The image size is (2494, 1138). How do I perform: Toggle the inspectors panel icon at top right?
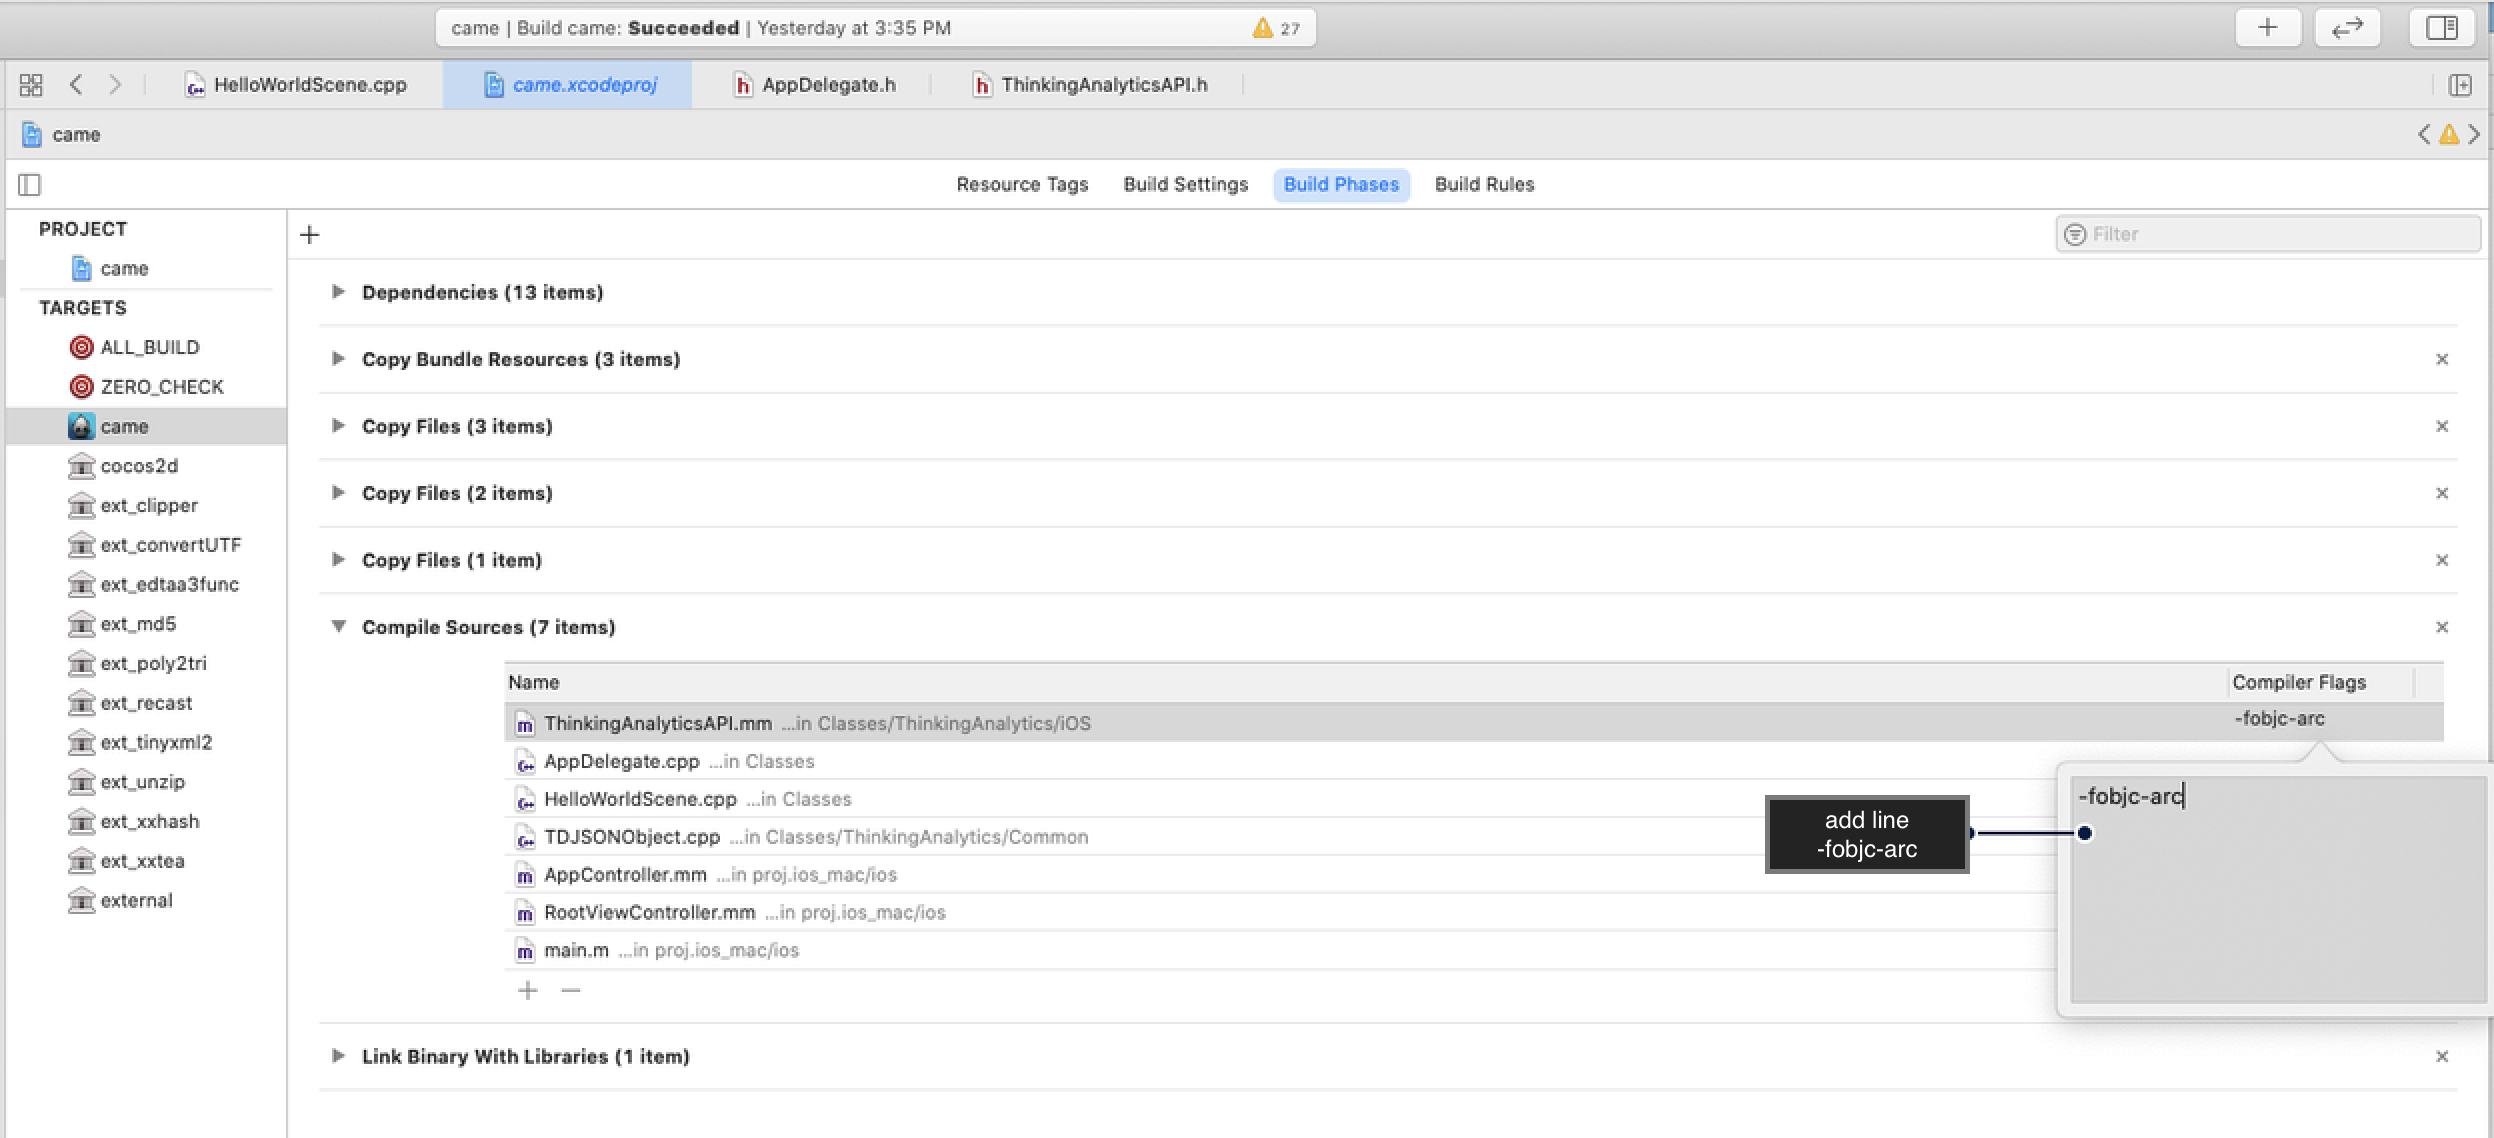pos(2441,27)
